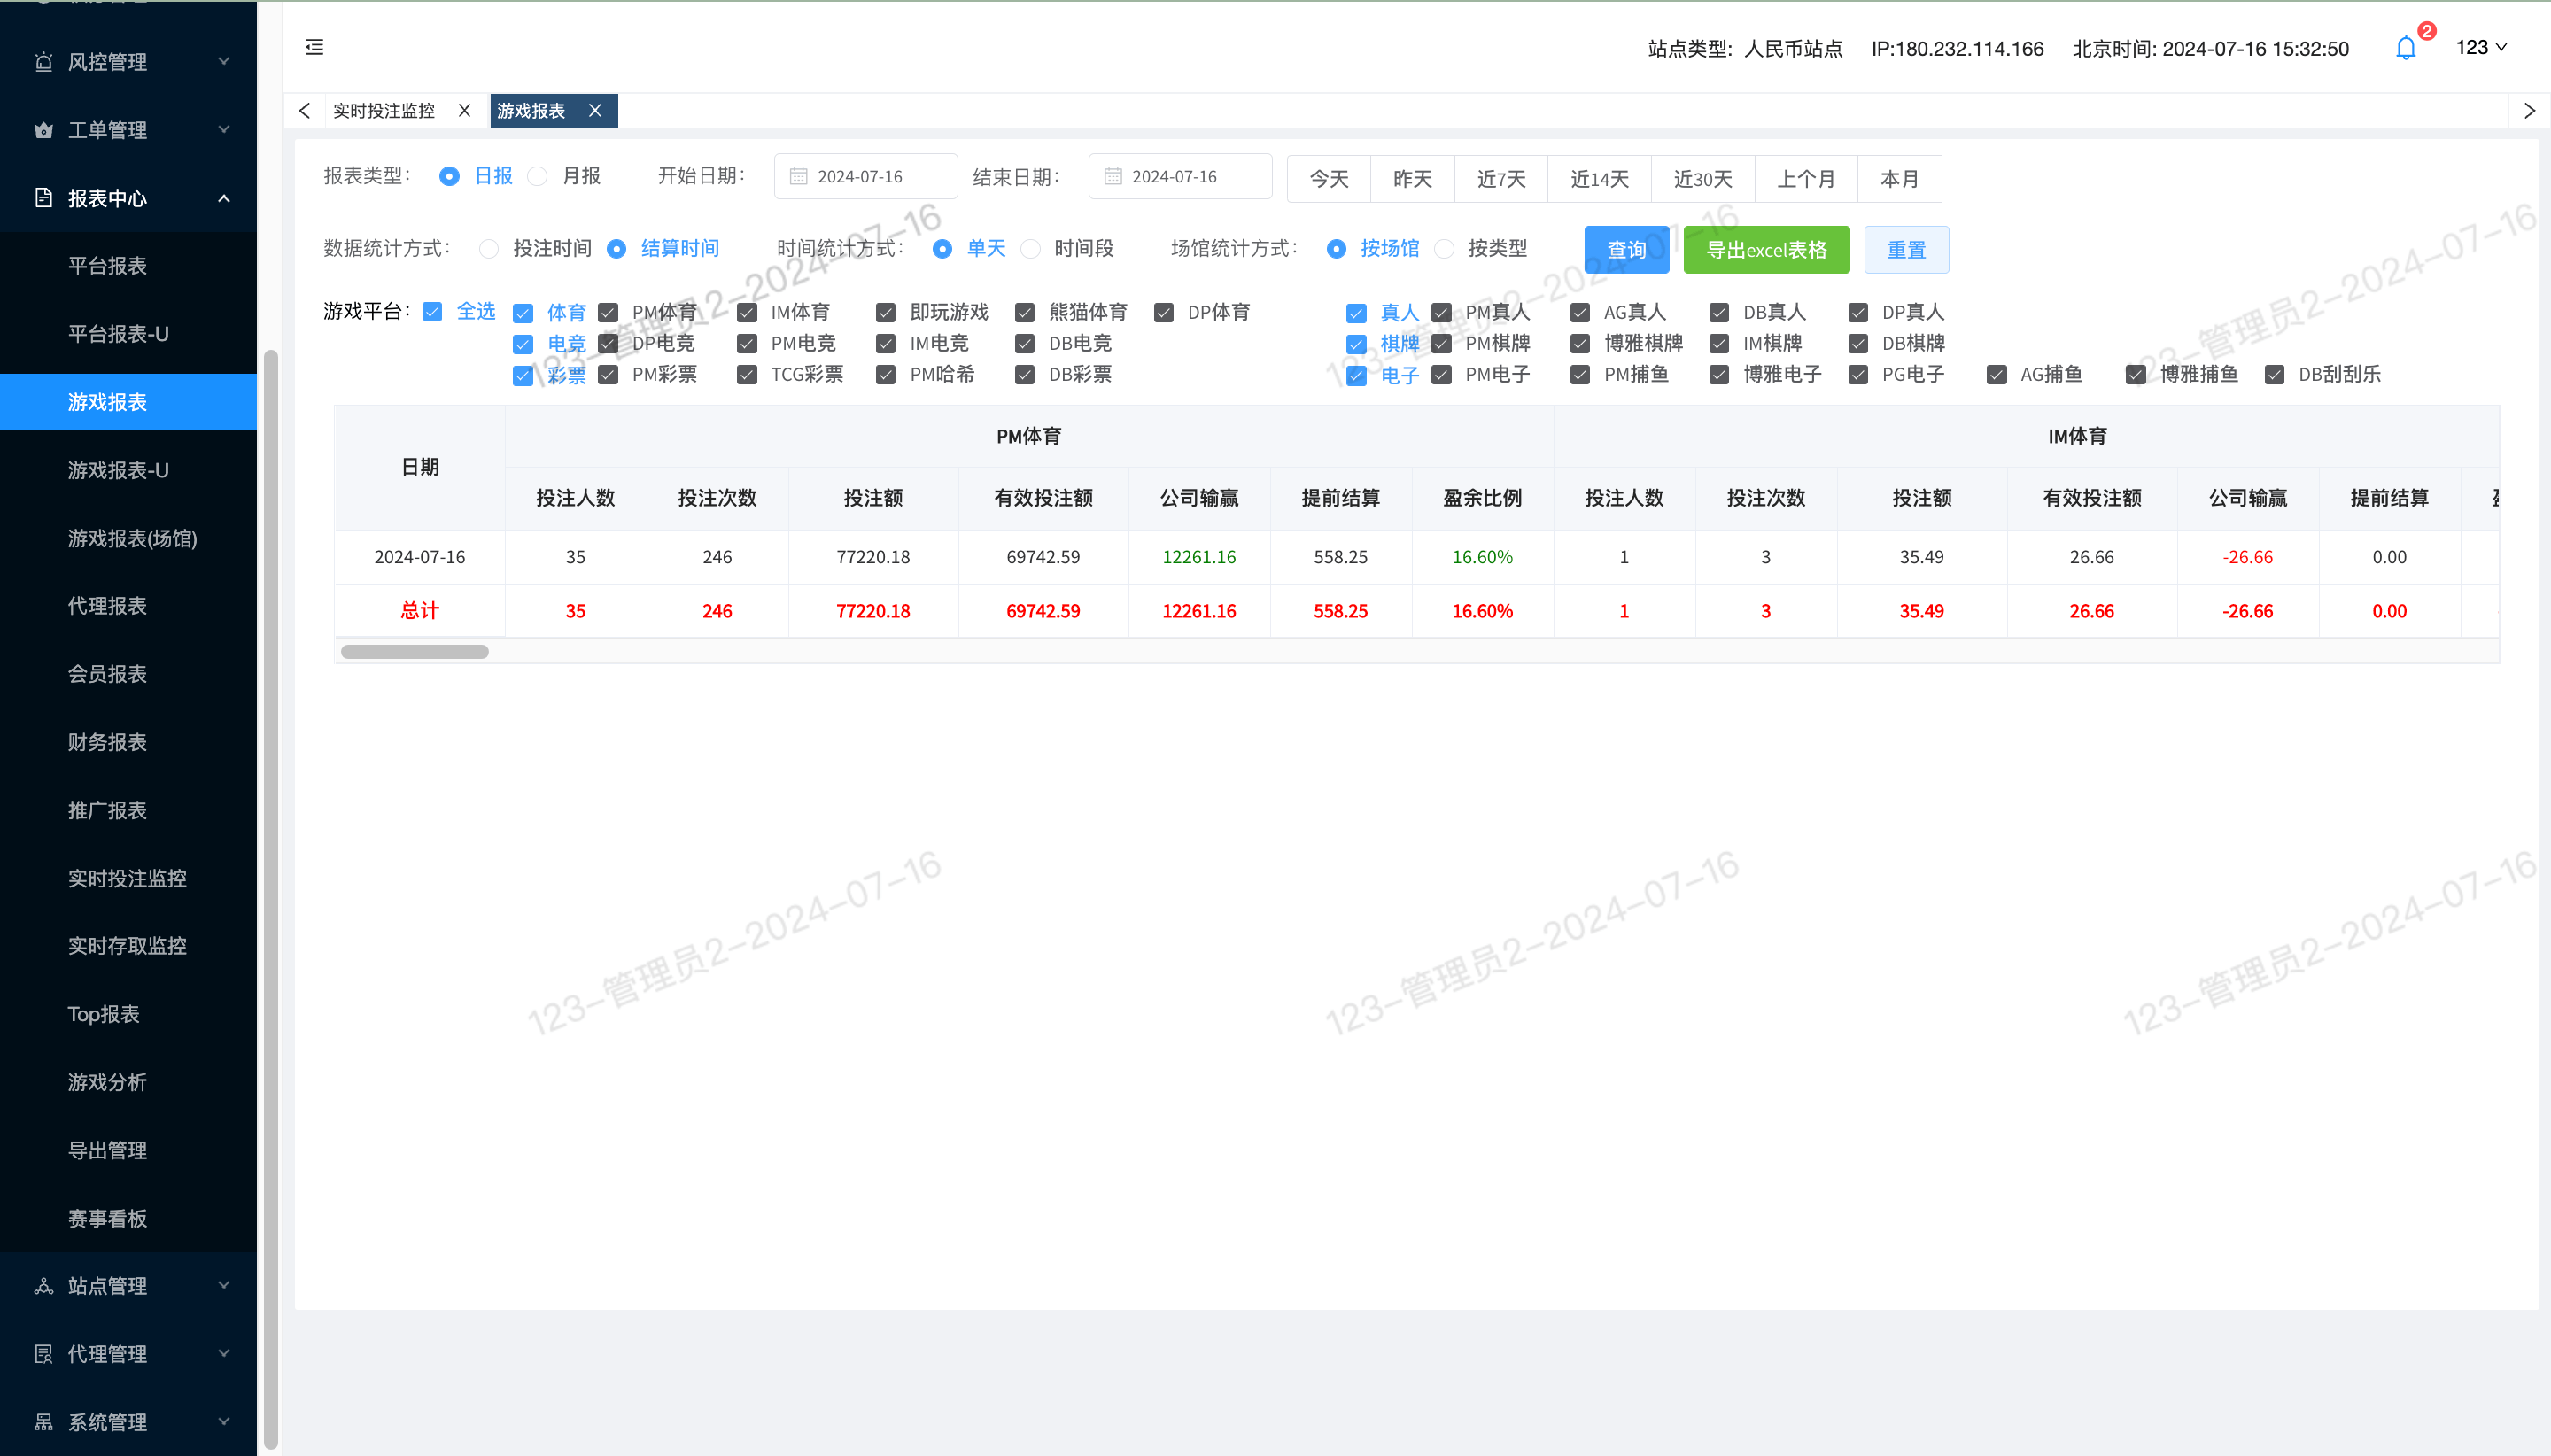Select the 月报 radio button
Screen dimensions: 2551x1456
[x=538, y=176]
